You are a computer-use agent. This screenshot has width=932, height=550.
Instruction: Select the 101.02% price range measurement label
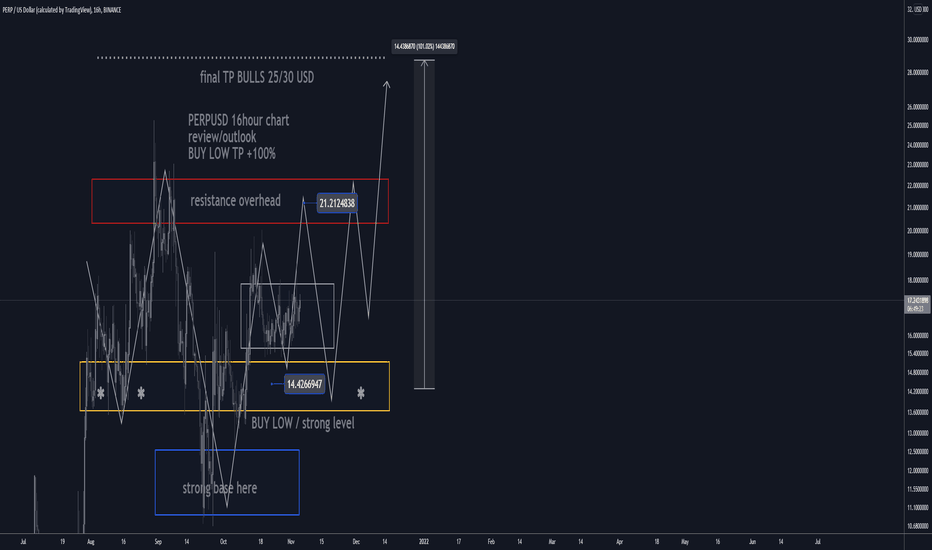tap(424, 46)
